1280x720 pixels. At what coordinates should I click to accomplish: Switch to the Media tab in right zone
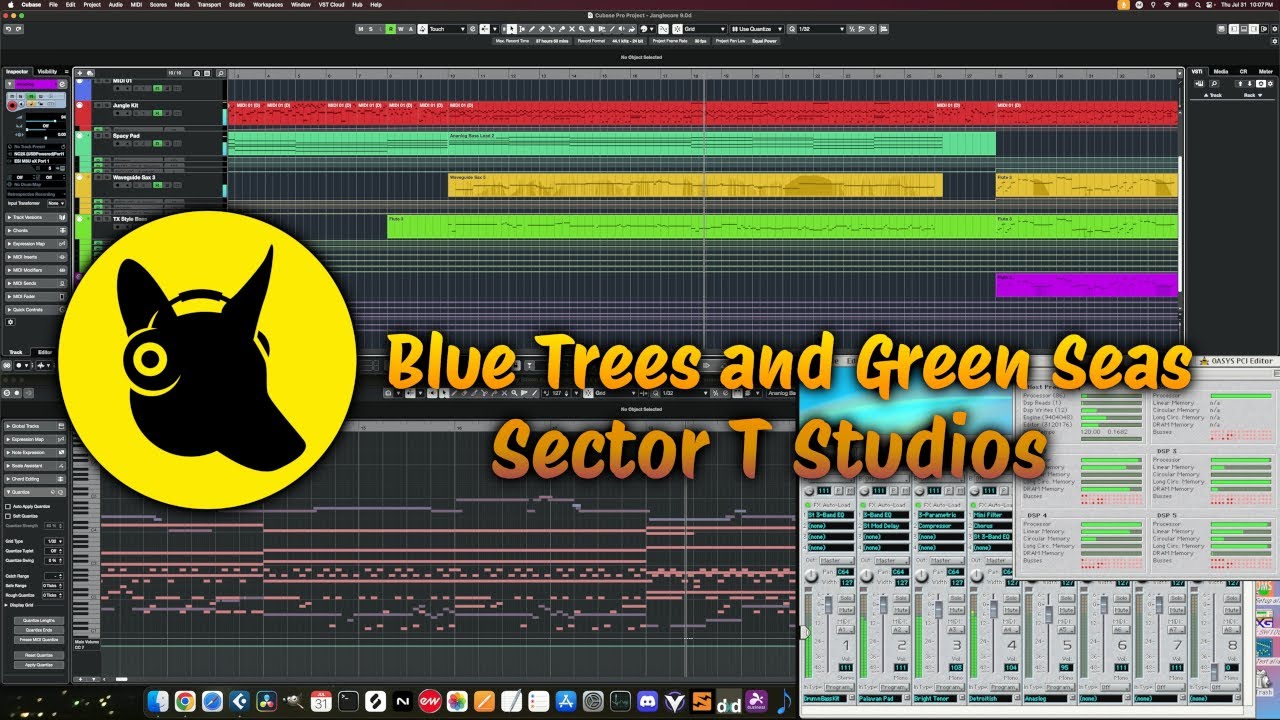(1221, 72)
